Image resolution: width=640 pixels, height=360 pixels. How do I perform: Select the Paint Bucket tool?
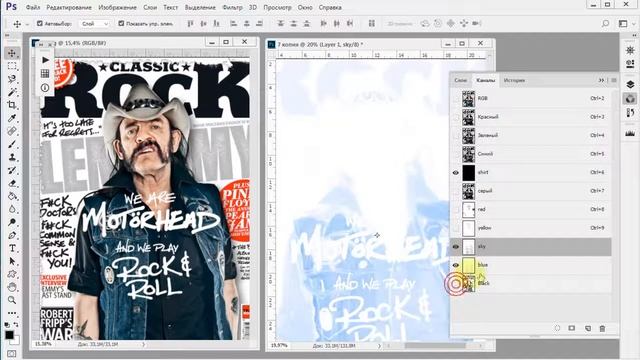pyautogui.click(x=12, y=196)
